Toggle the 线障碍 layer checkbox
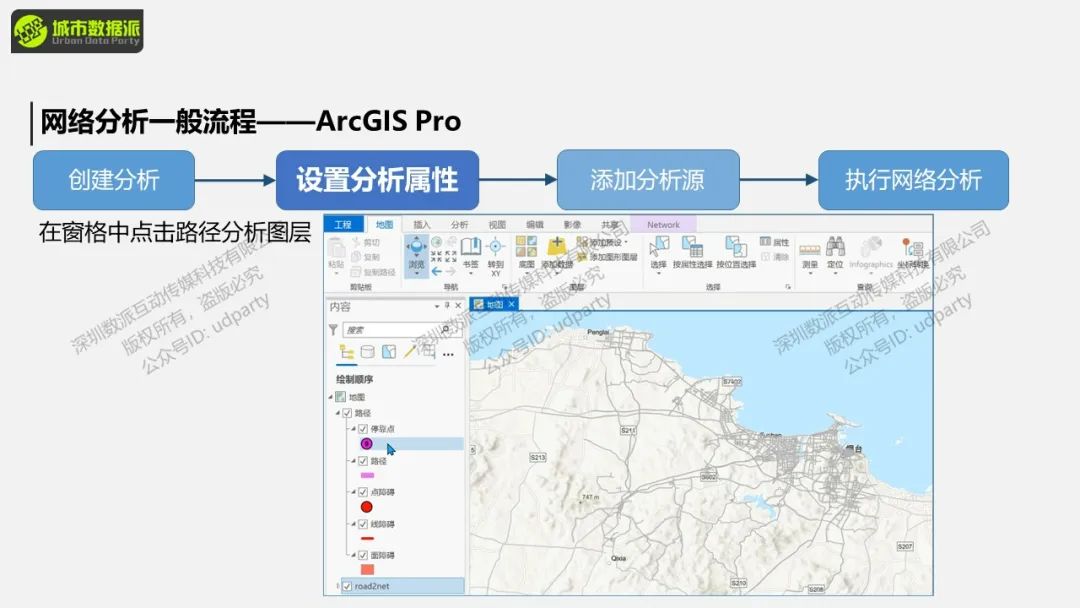The image size is (1080, 608). tap(363, 524)
